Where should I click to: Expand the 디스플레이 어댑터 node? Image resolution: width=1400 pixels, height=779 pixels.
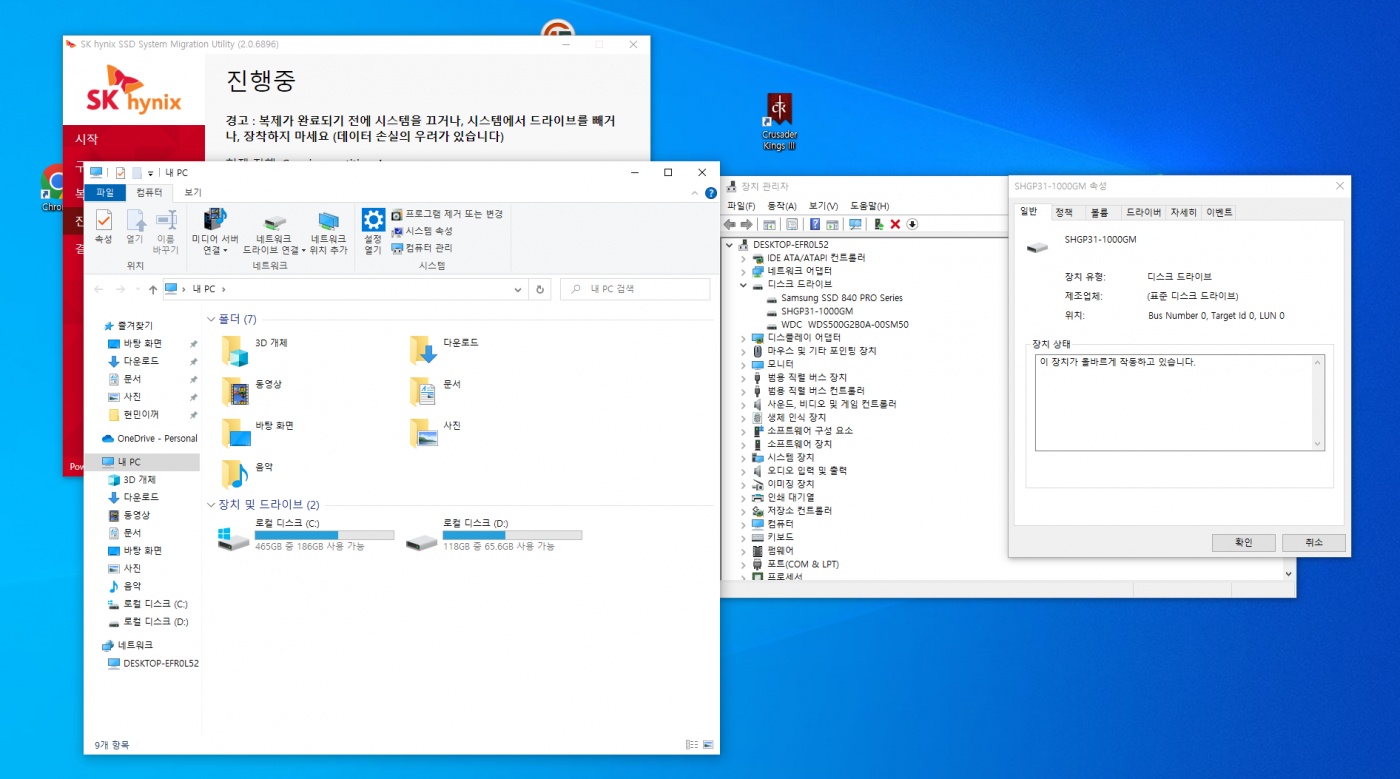pos(744,338)
